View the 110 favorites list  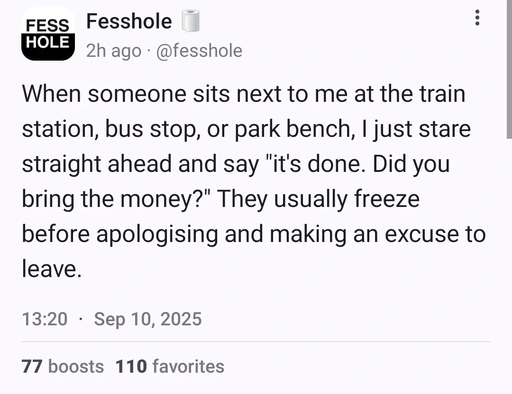[170, 366]
